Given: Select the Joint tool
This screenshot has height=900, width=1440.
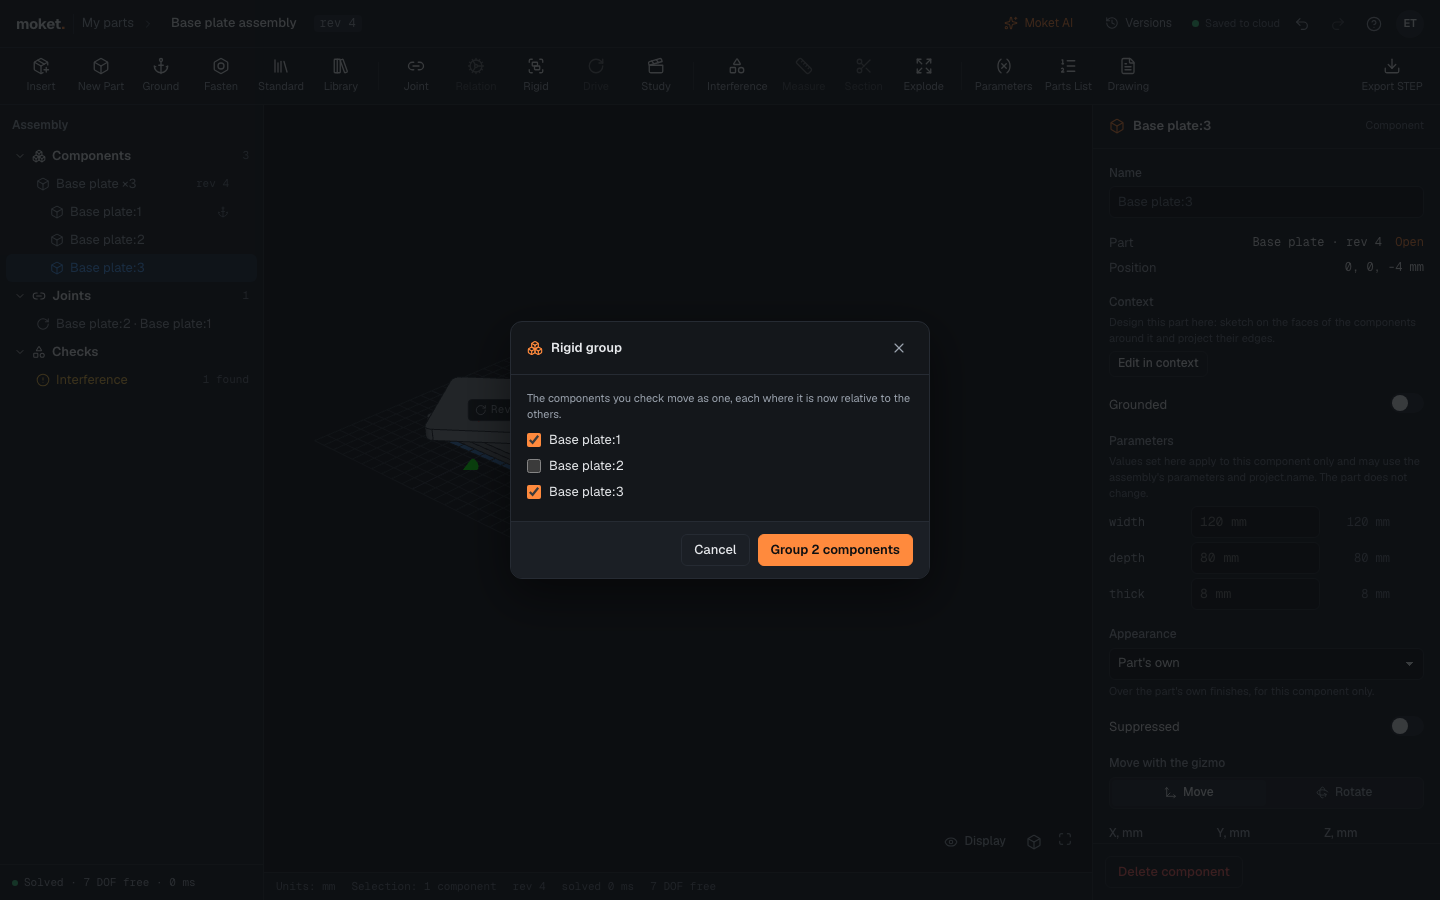Looking at the screenshot, I should 416,74.
